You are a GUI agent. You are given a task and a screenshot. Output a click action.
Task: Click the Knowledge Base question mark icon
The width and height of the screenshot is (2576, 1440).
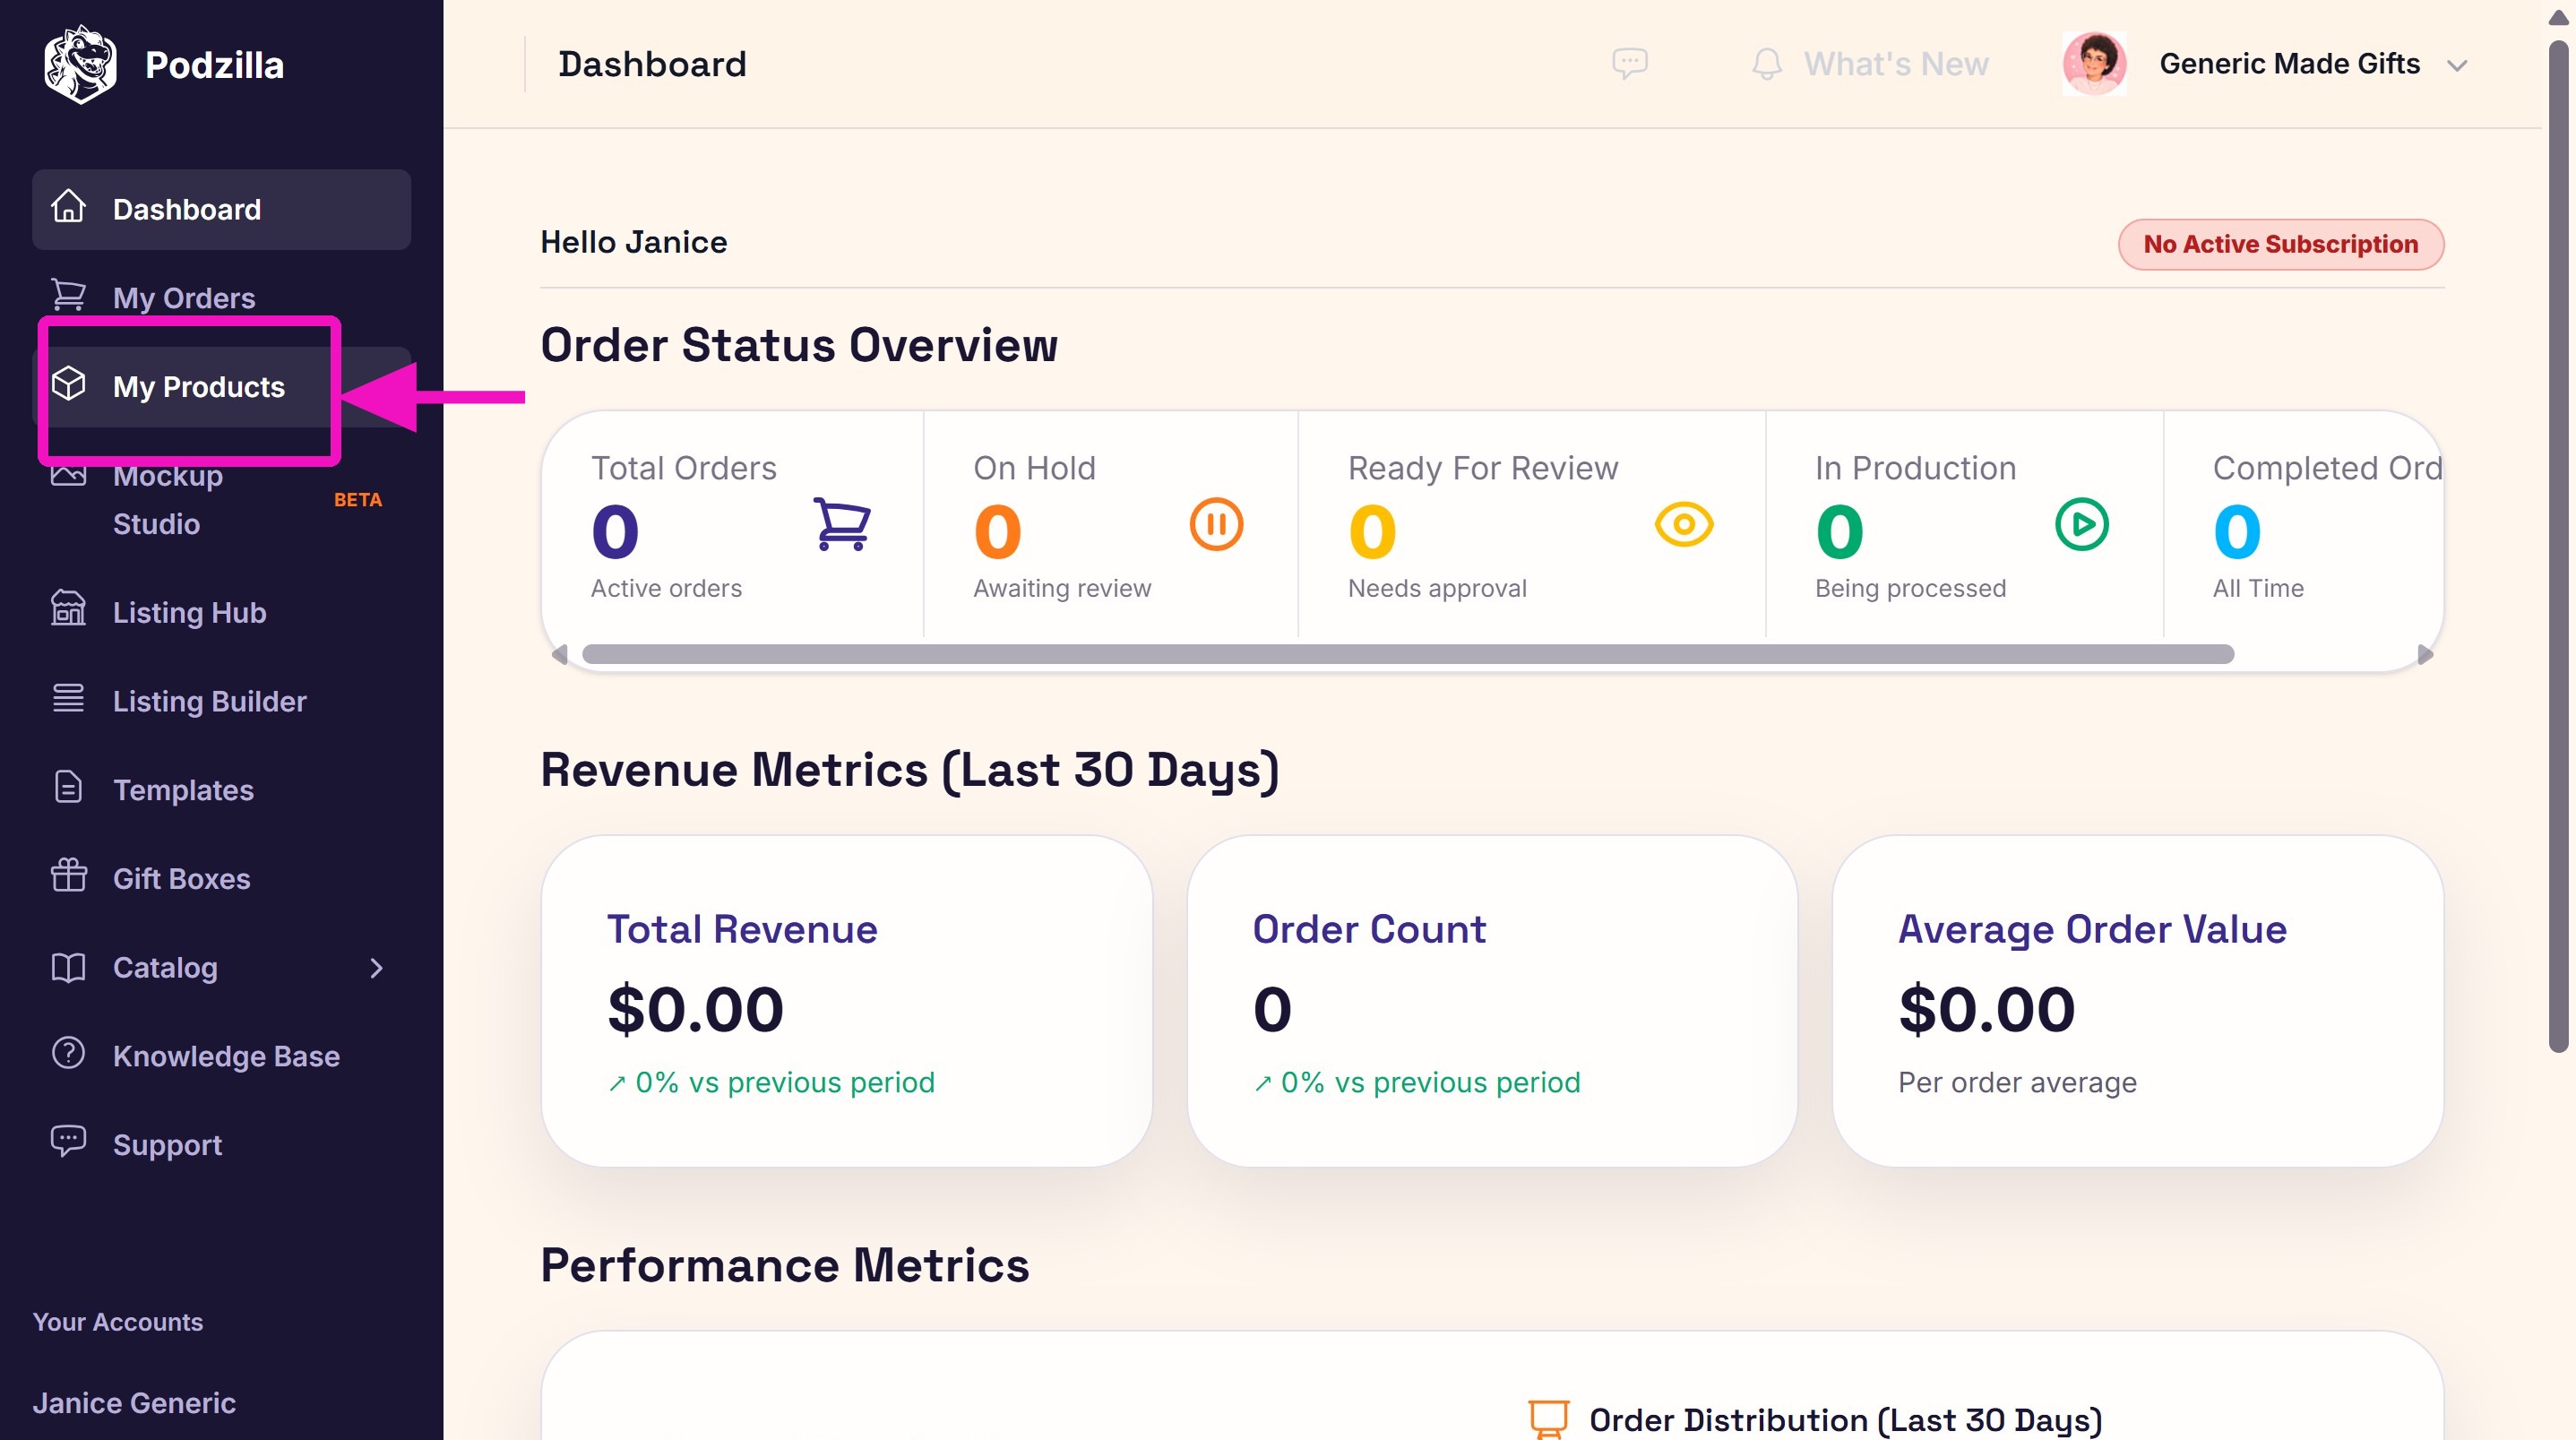[x=69, y=1053]
